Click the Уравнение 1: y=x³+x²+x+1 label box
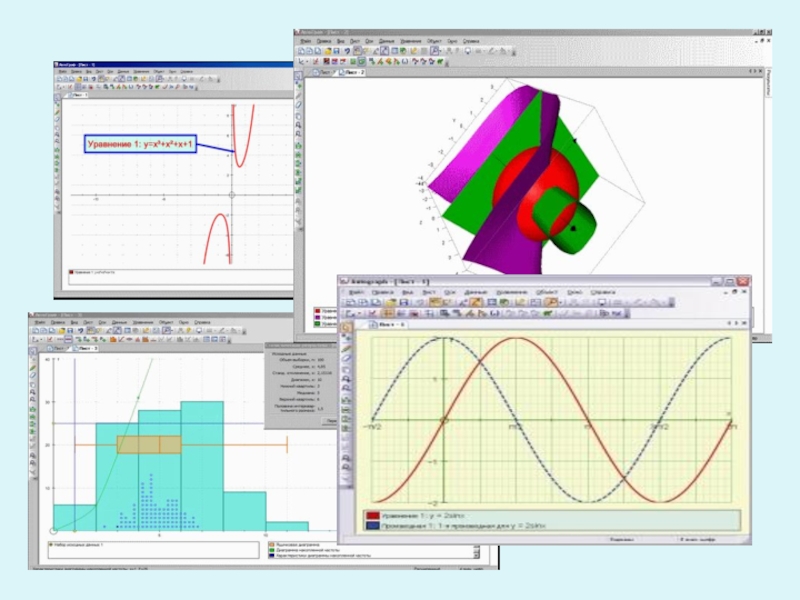The height and width of the screenshot is (600, 800). (140, 144)
